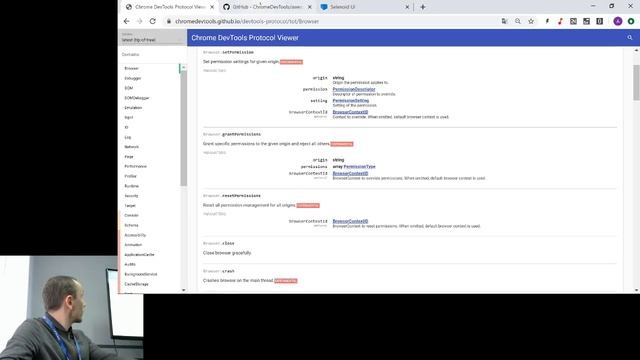Open the Animation domain

point(133,245)
